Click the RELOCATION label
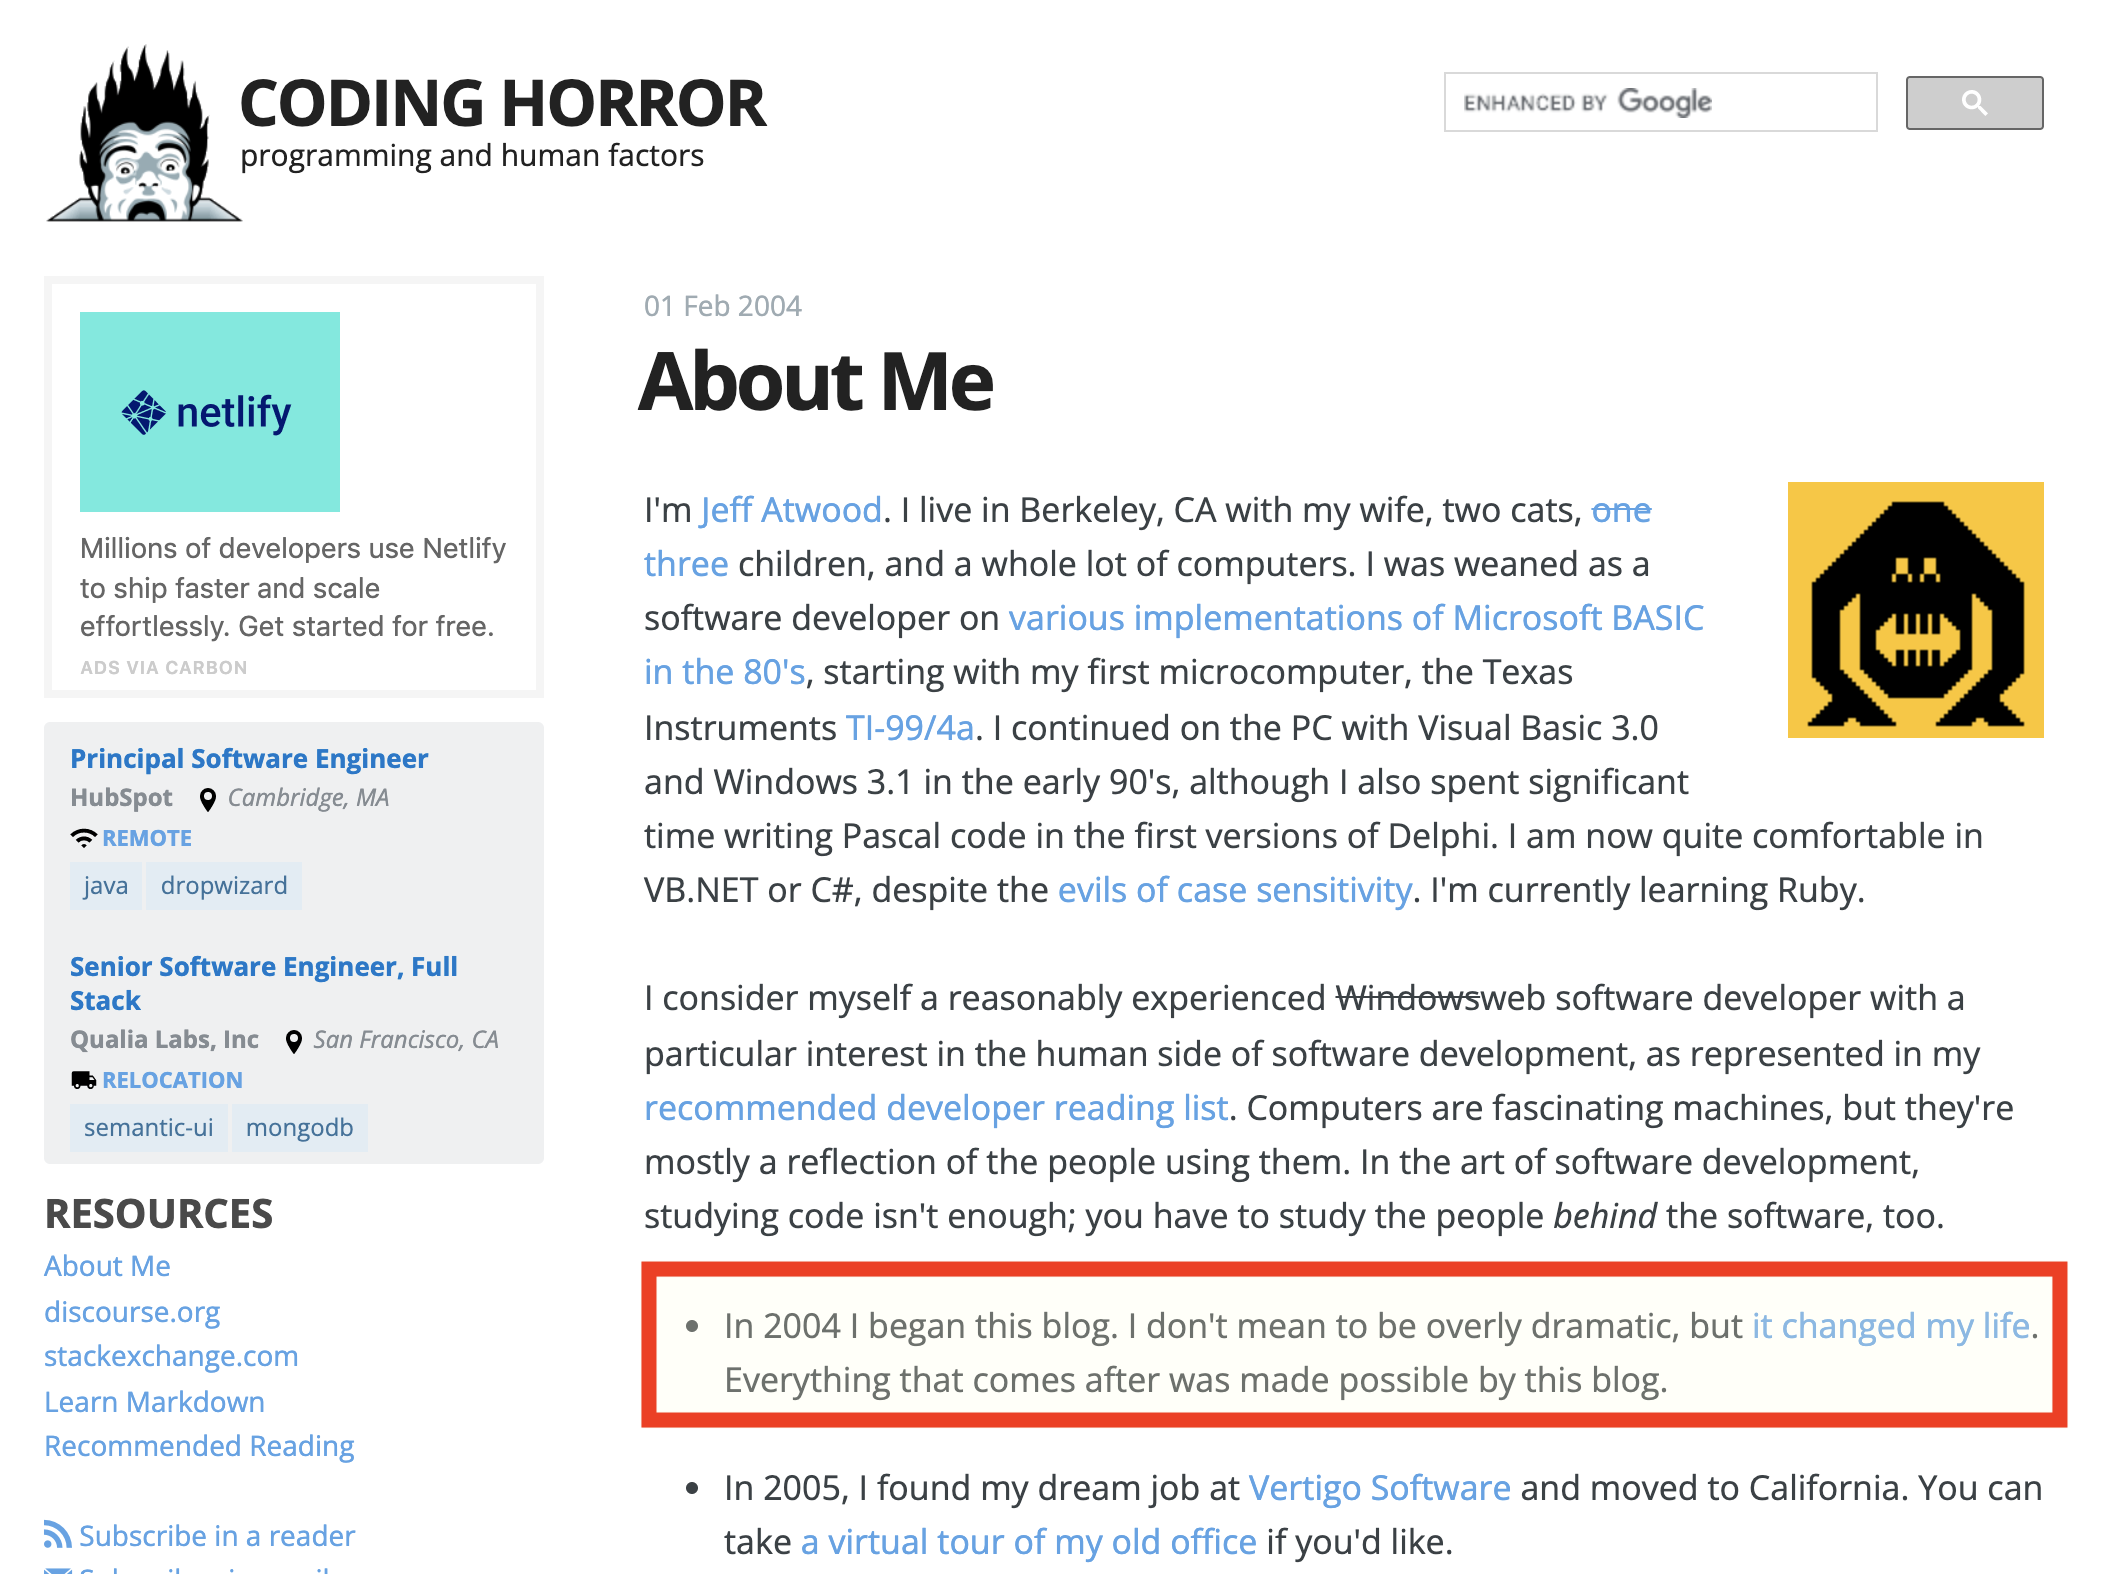 pos(173,1080)
